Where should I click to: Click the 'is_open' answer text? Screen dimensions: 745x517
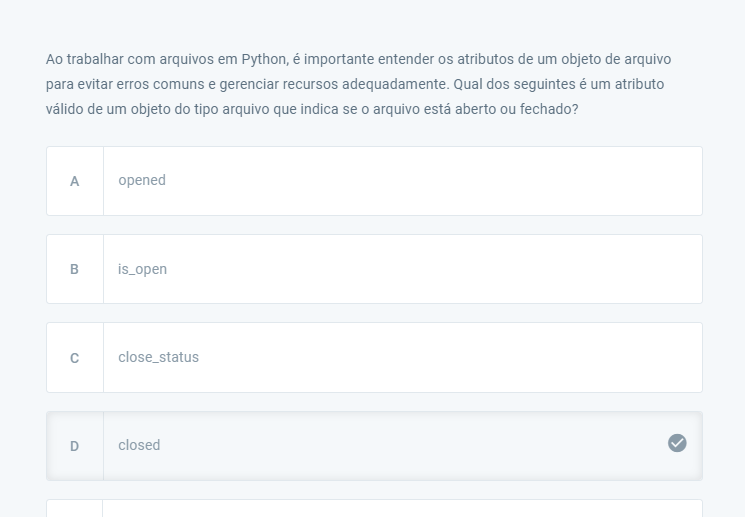(143, 269)
